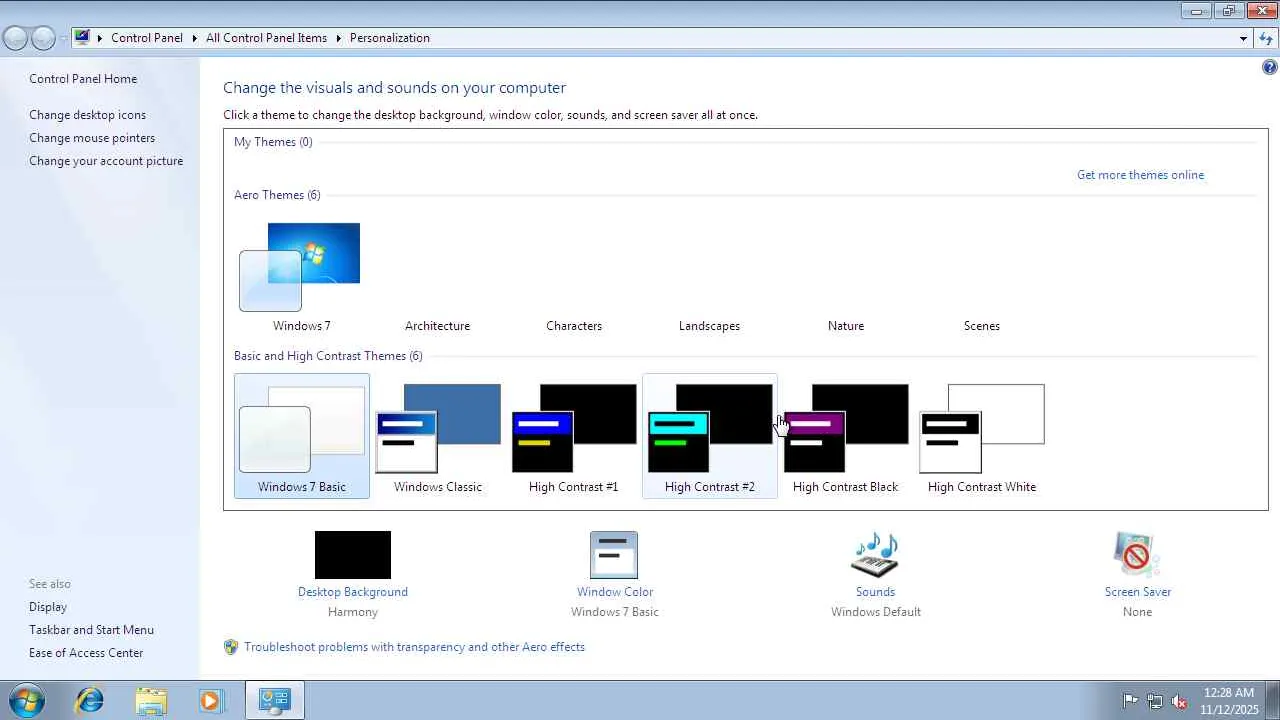Refresh the Personalization page from the address bar
The height and width of the screenshot is (720, 1280).
click(1266, 38)
